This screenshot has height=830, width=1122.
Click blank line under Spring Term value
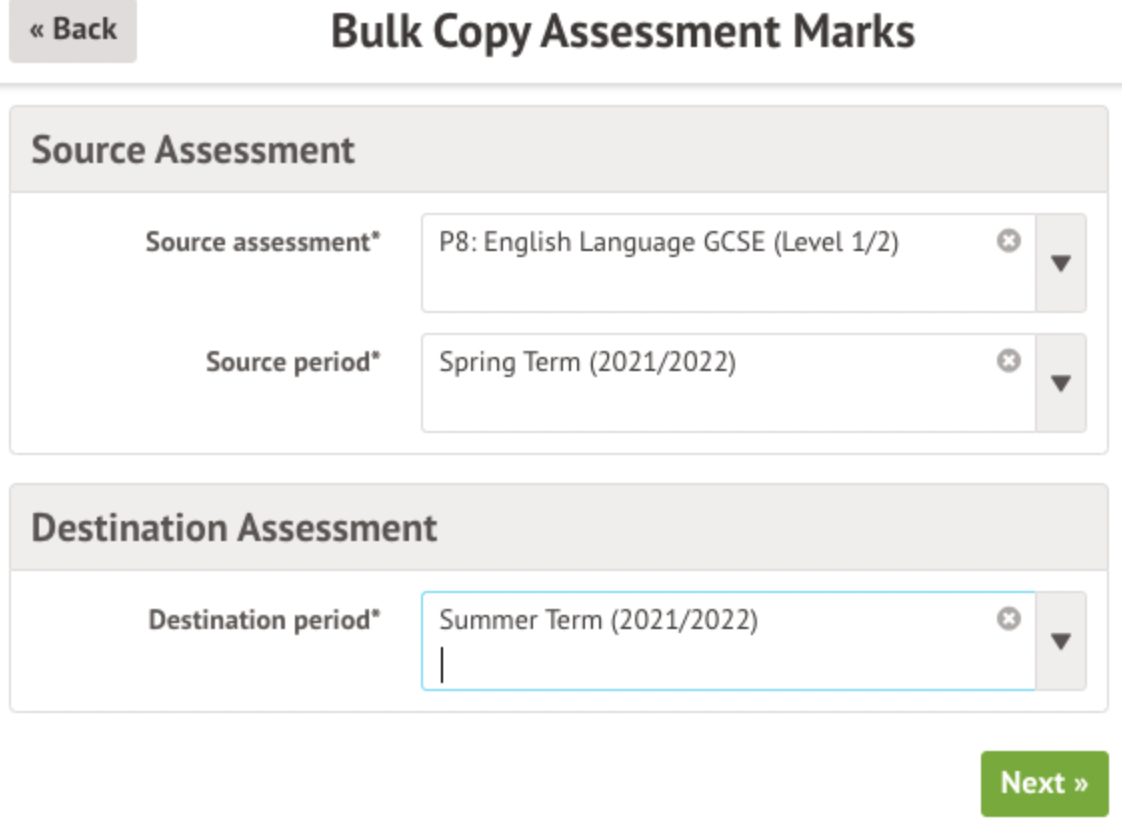700,405
